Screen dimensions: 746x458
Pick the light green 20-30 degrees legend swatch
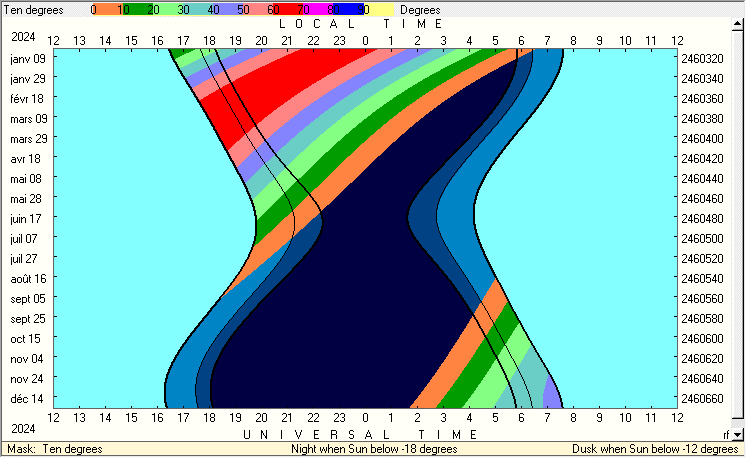(167, 10)
